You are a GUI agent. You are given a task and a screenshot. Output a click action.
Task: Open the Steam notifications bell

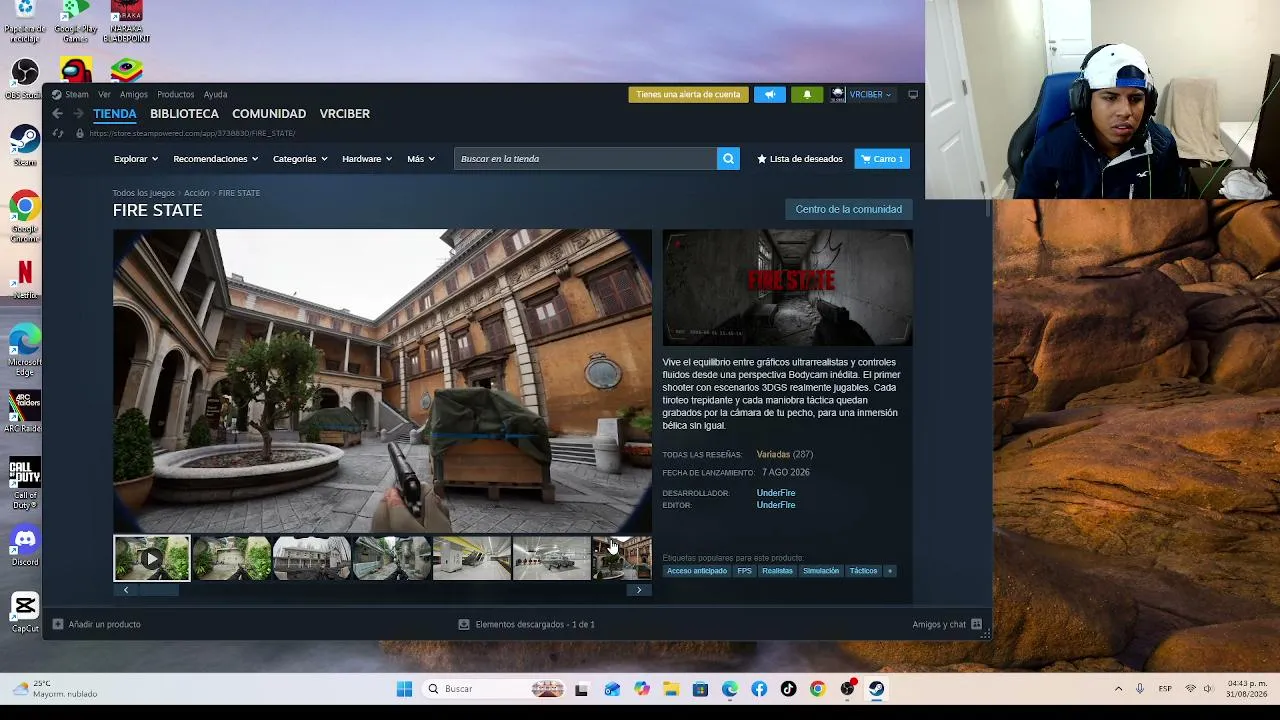coord(807,95)
